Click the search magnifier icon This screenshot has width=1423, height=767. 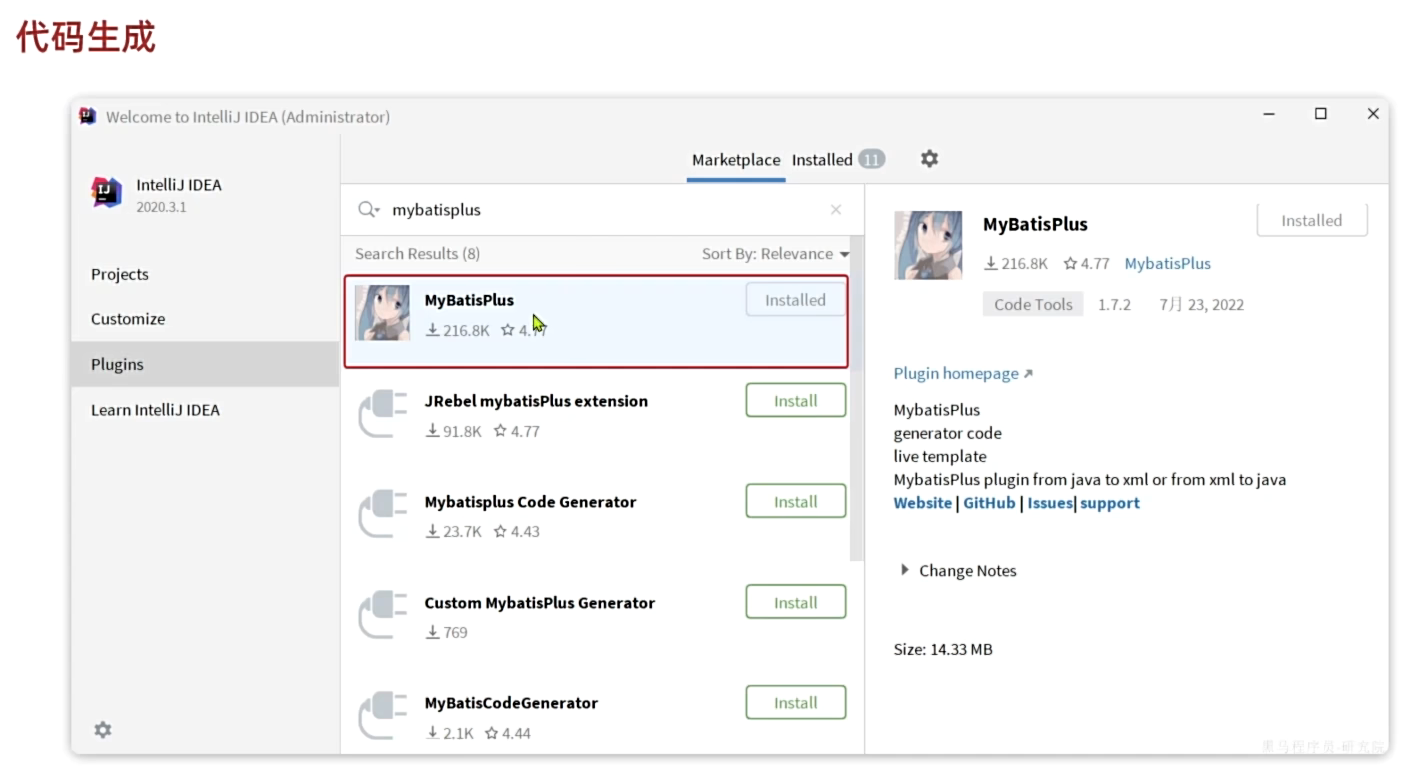369,210
